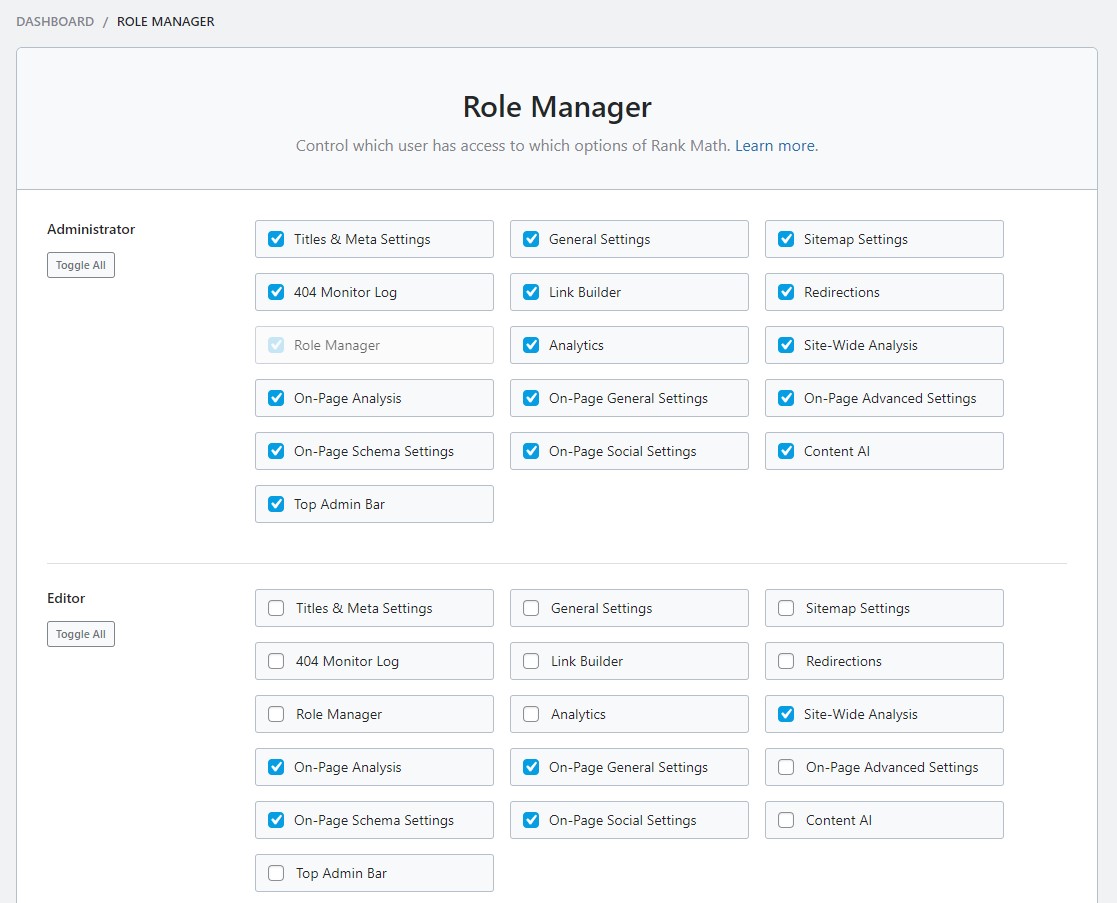Uncheck Administrator Analytics
Screen dimensions: 1117x903
click(531, 345)
